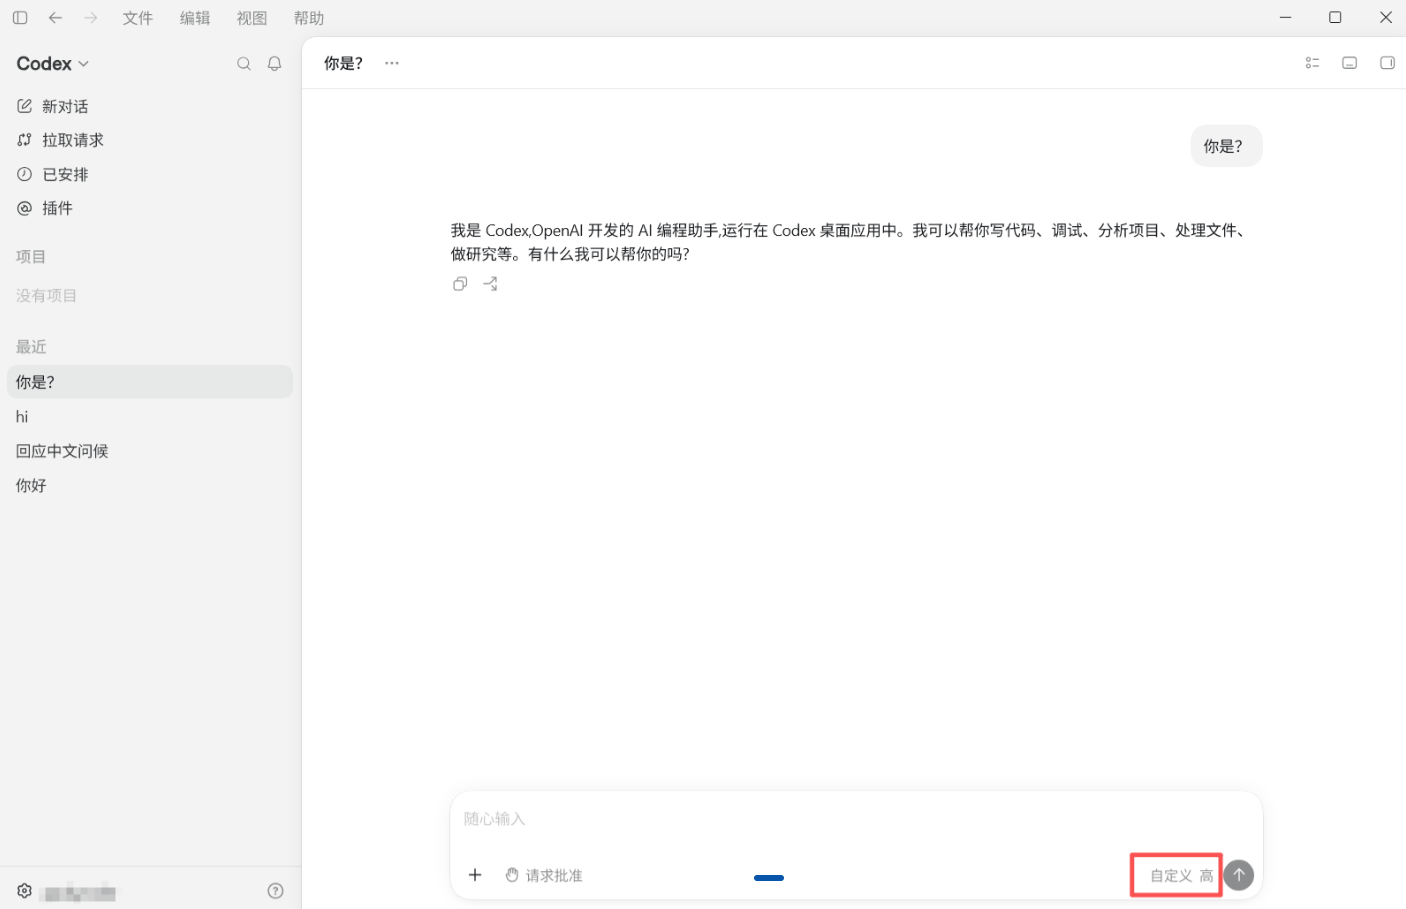The width and height of the screenshot is (1406, 909).
Task: Open the three-dot conversation options menu
Action: point(392,63)
